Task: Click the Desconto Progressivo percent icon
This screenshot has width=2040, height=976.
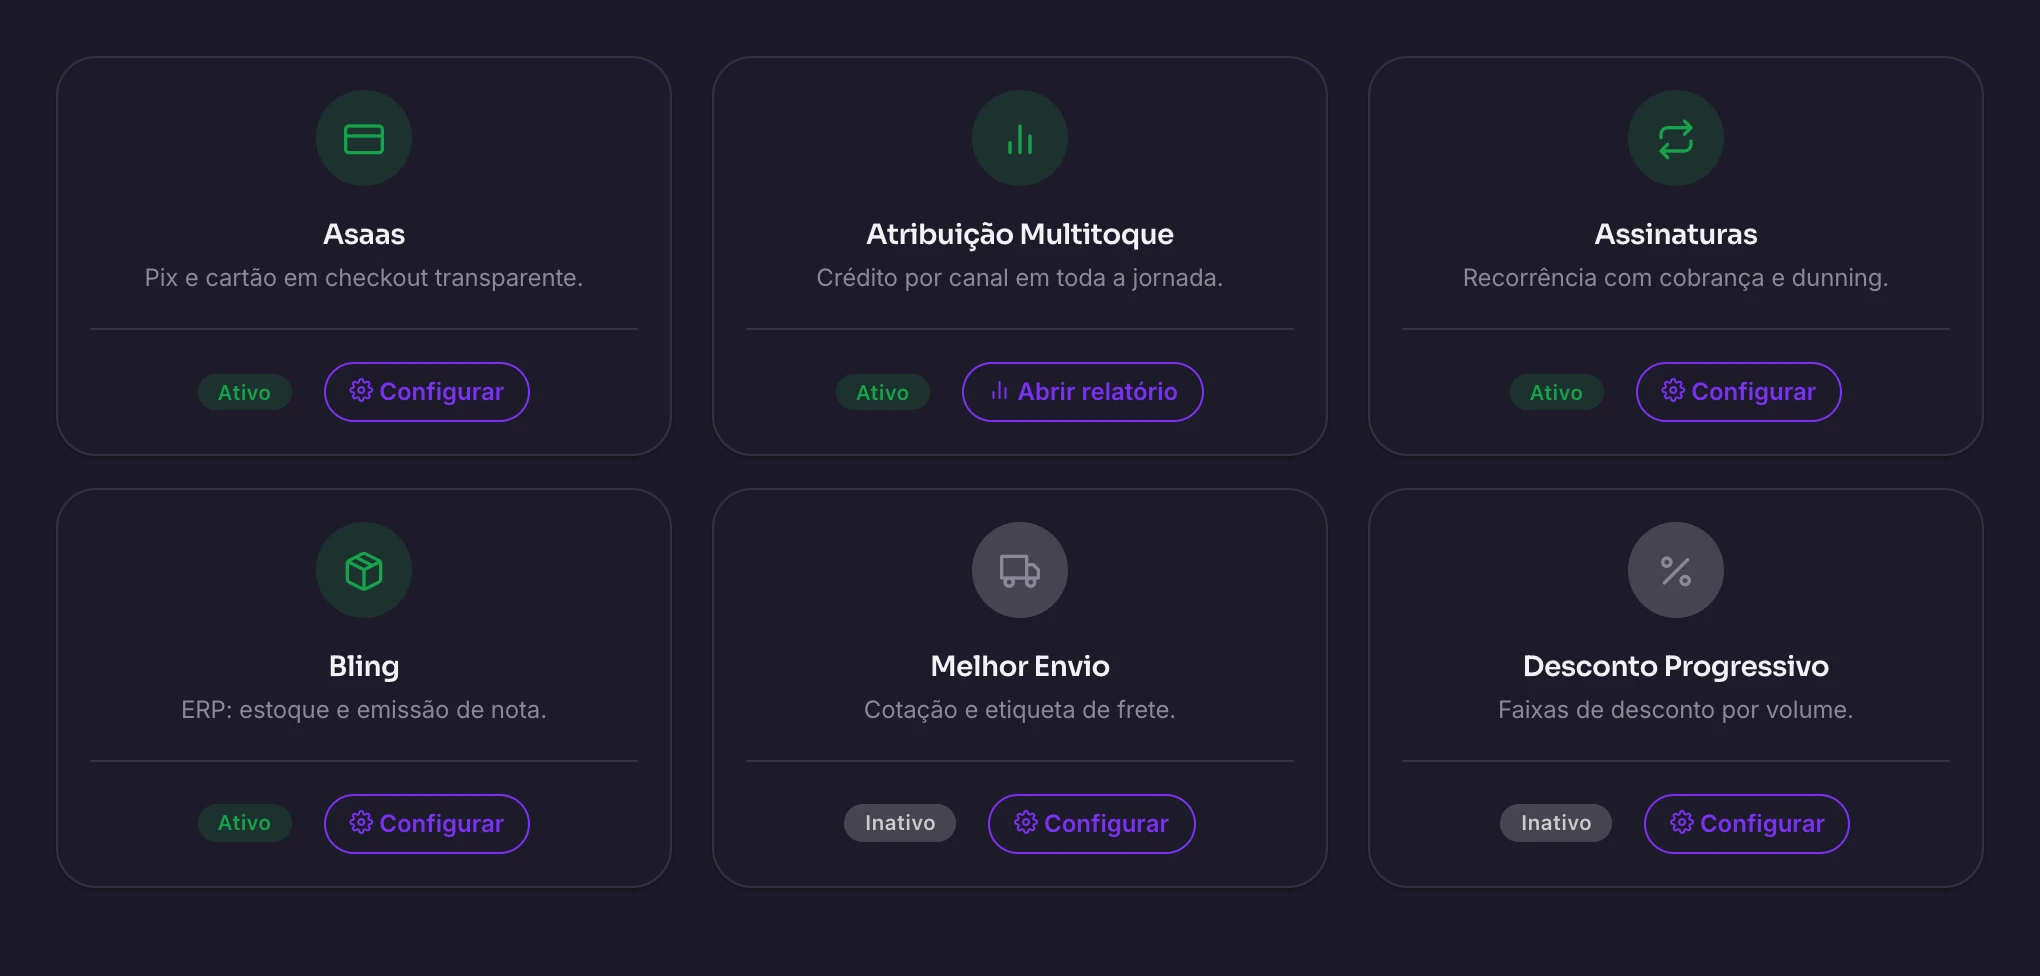Action: click(x=1676, y=570)
